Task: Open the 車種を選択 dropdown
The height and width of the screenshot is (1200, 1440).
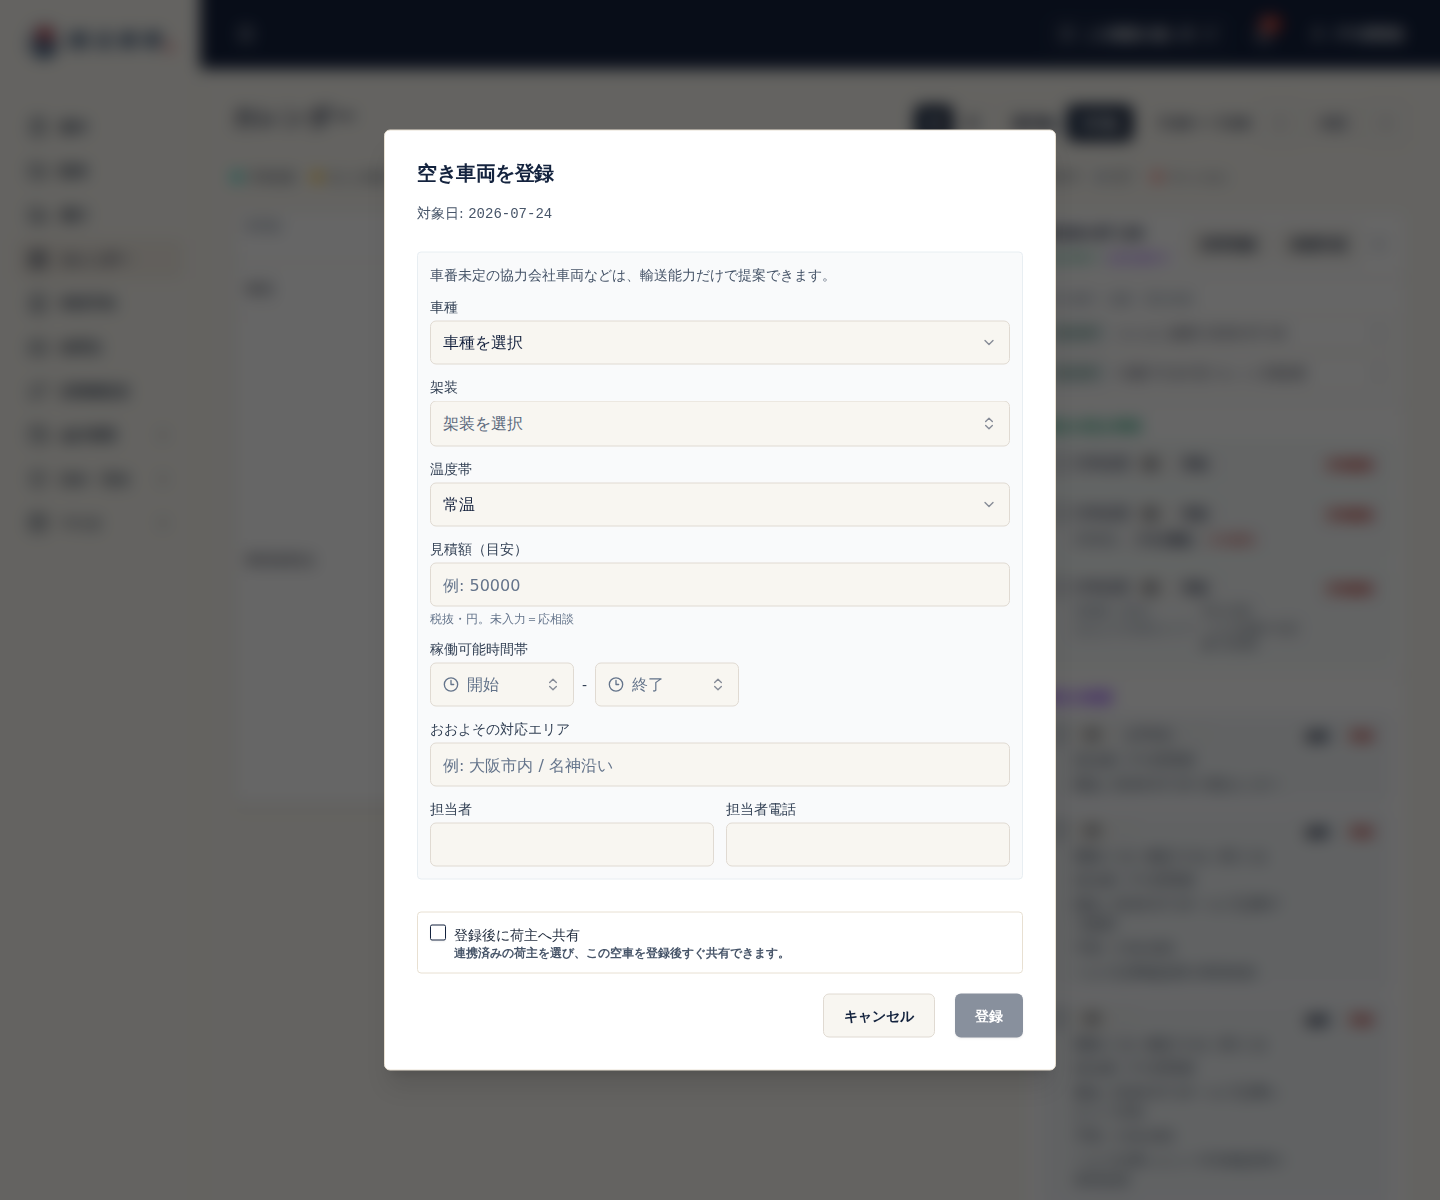Action: (719, 342)
